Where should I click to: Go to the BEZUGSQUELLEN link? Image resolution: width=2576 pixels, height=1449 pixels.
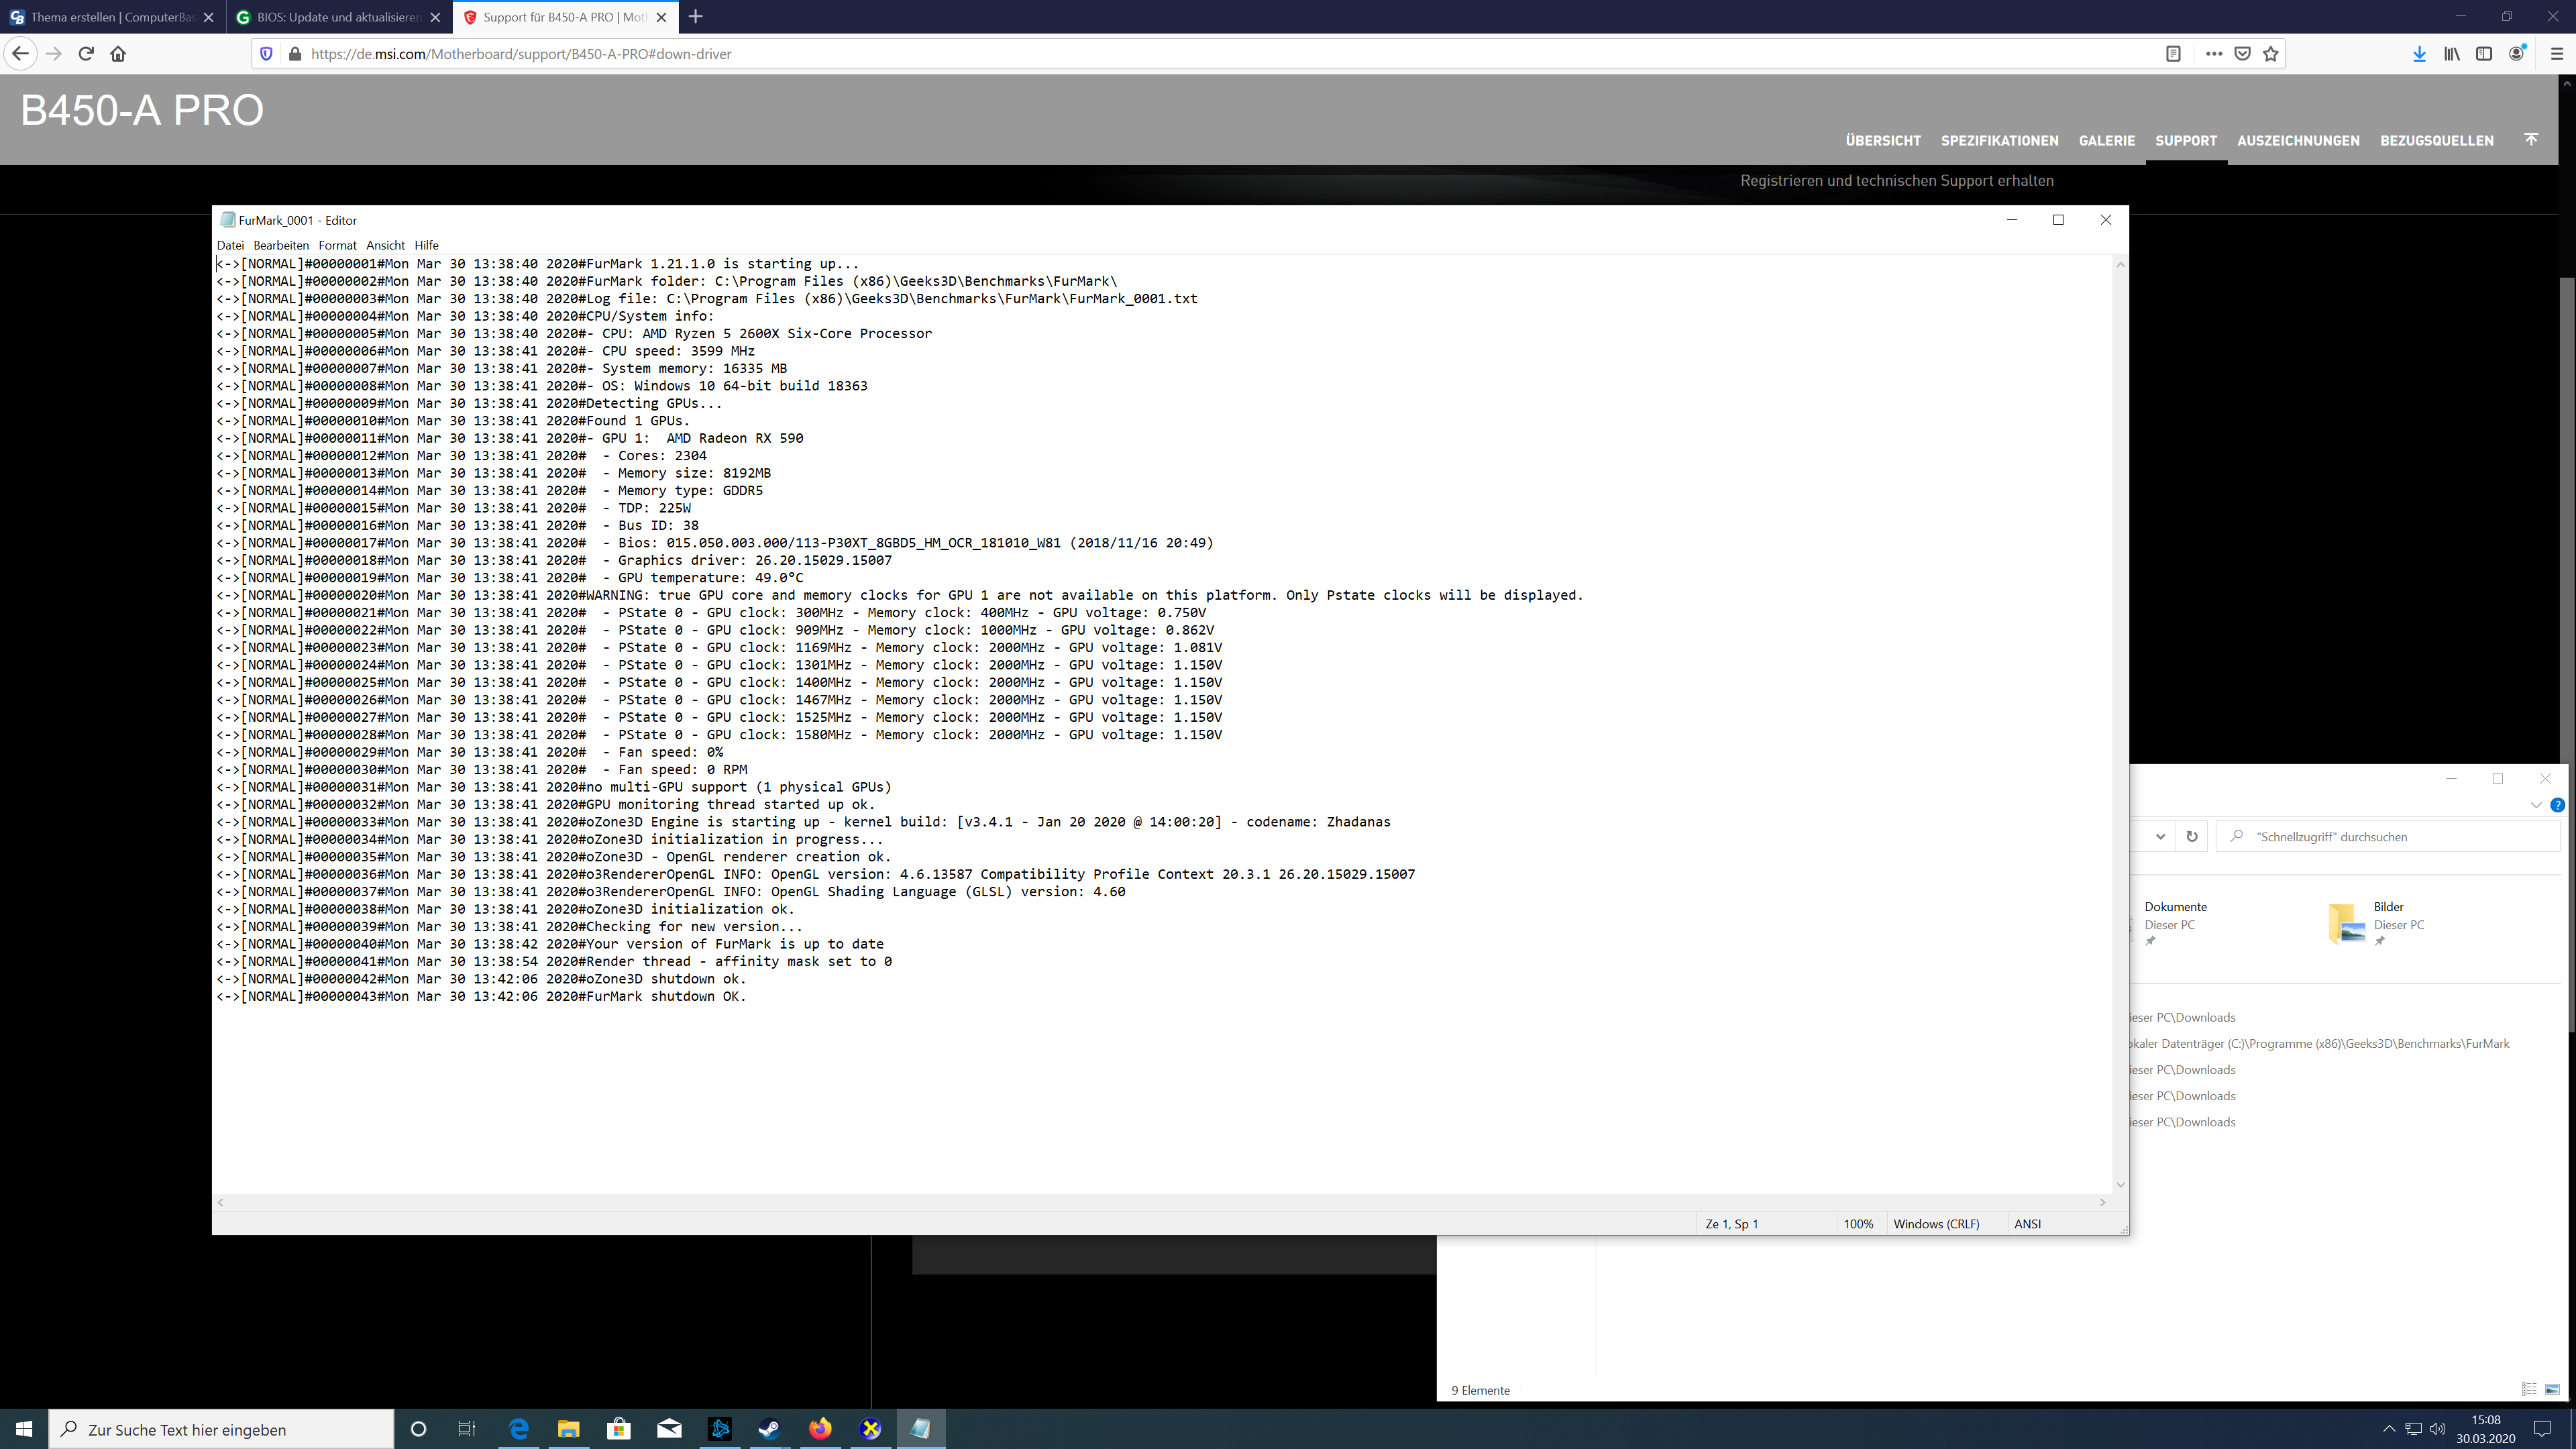pyautogui.click(x=2436, y=141)
